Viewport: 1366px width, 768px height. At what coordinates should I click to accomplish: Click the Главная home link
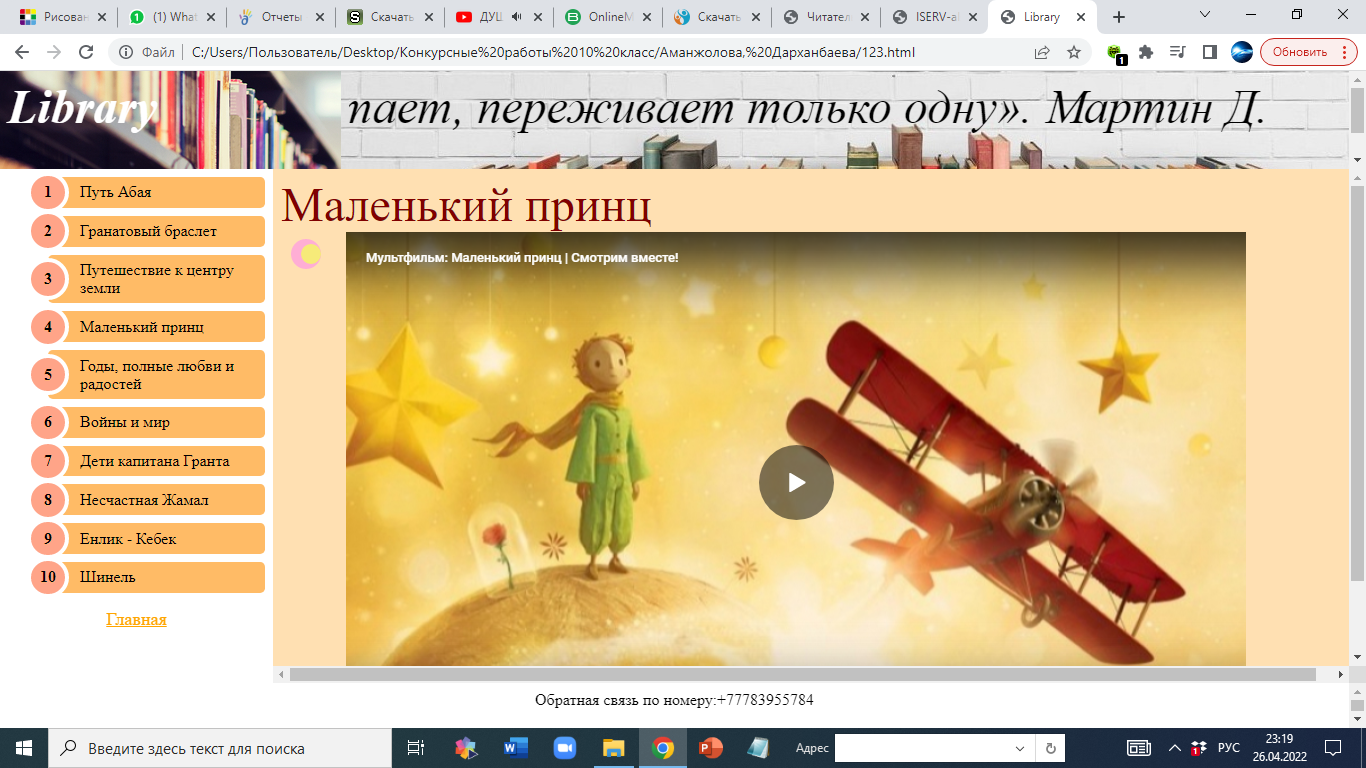(136, 620)
